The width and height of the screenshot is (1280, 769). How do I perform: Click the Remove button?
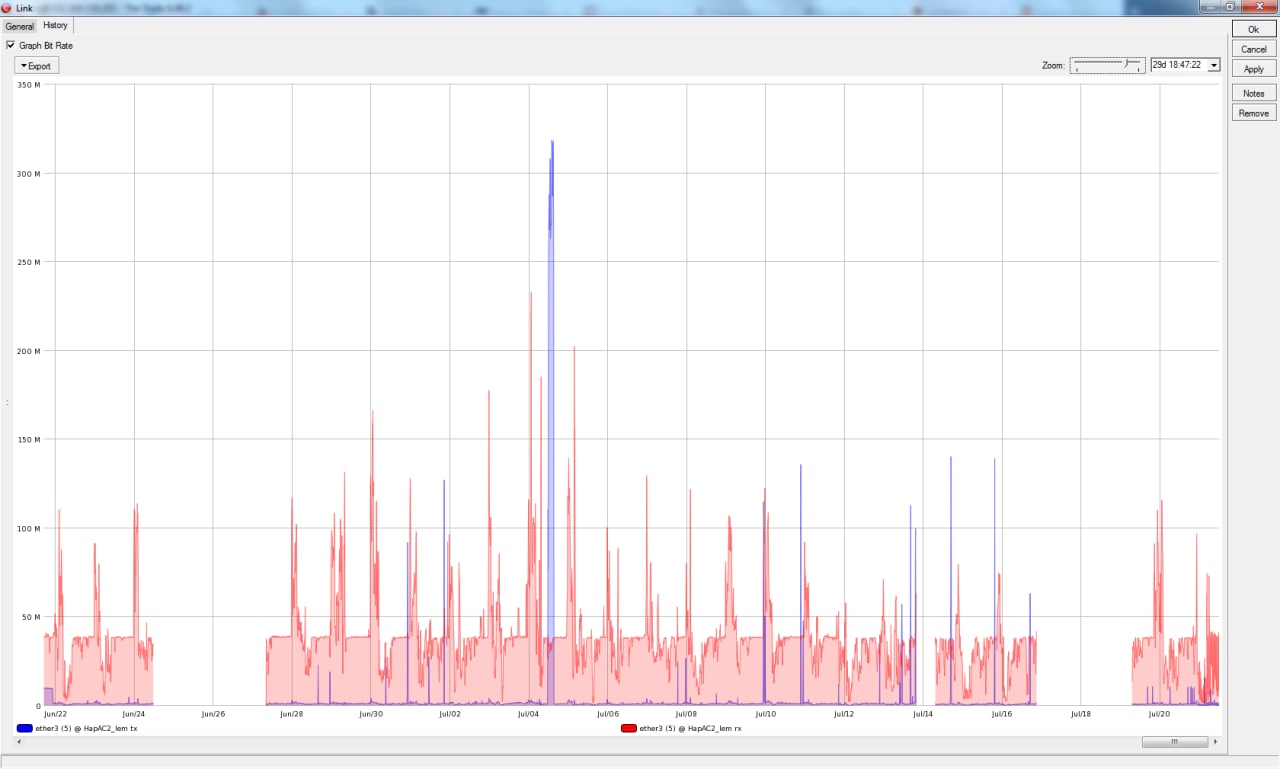(x=1254, y=113)
